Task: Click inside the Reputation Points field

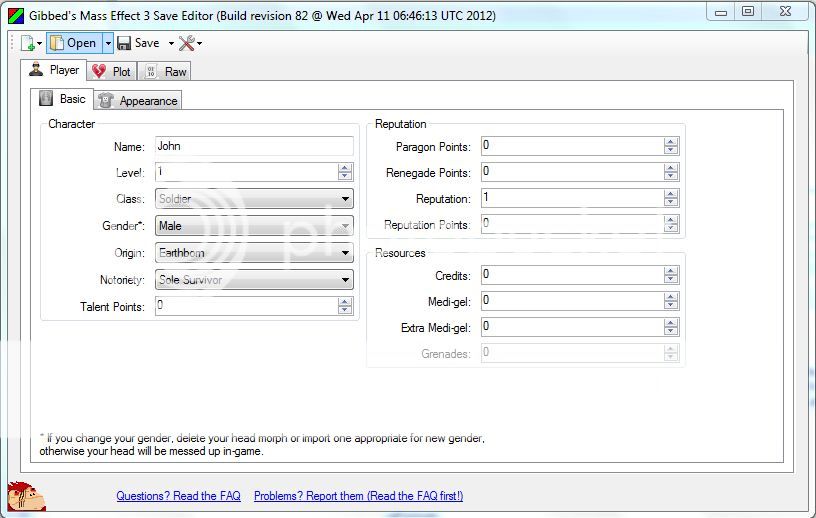Action: [x=572, y=224]
